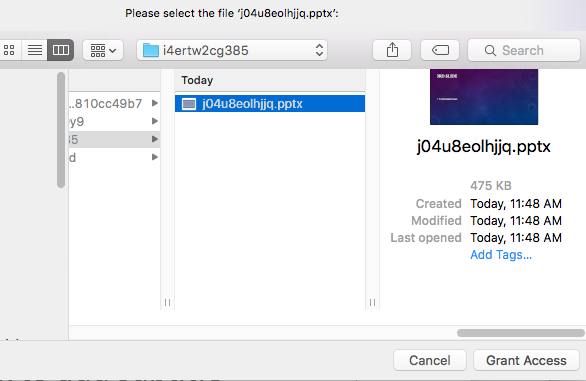Open the i4ertw2cg385 folder path dropdown
The width and height of the screenshot is (586, 381).
[232, 50]
